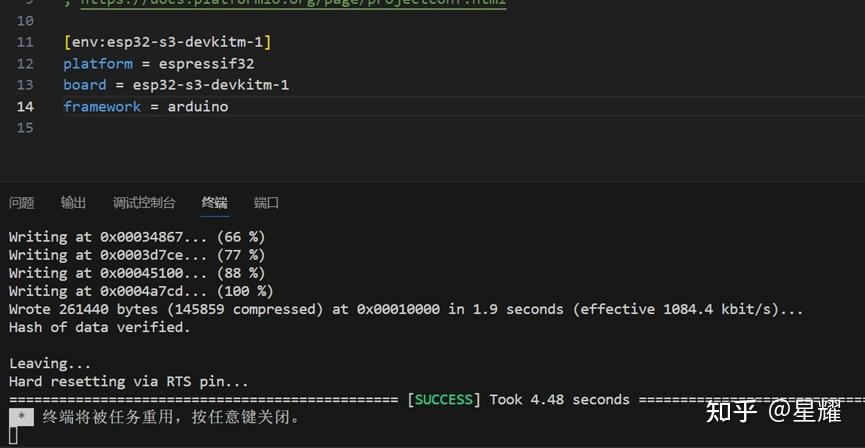Click the terminal cursor block

pyautogui.click(x=13, y=435)
